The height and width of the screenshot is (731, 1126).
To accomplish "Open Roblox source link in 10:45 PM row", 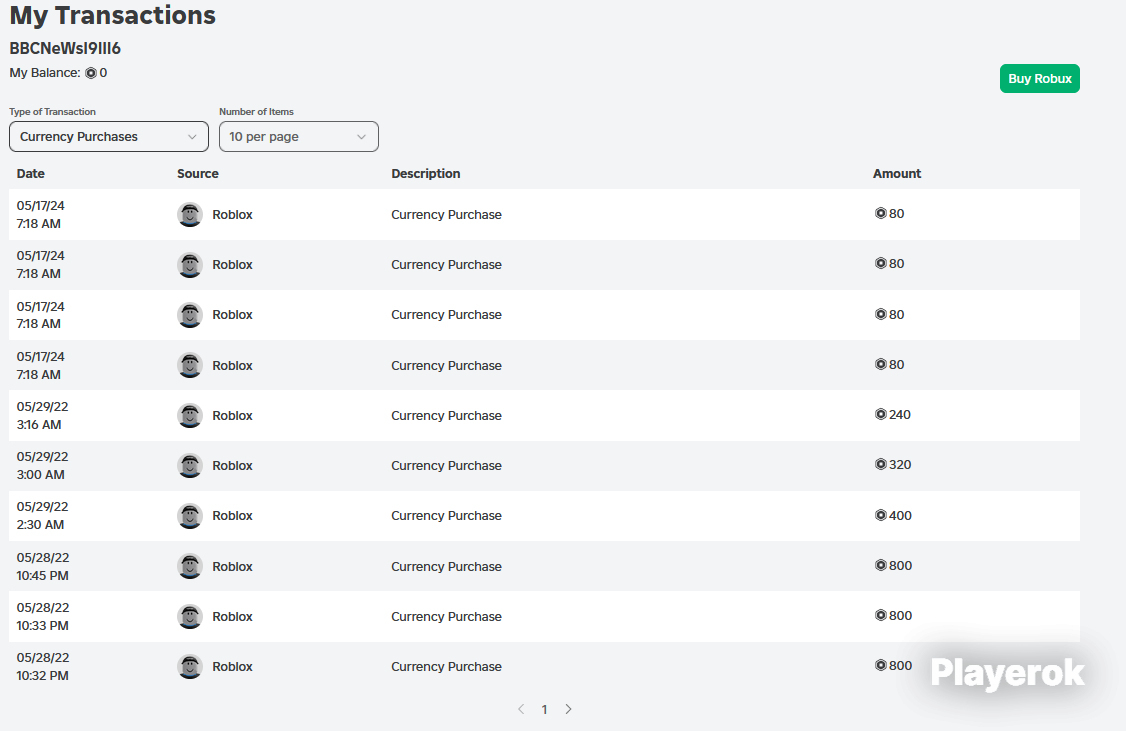I will pos(232,567).
